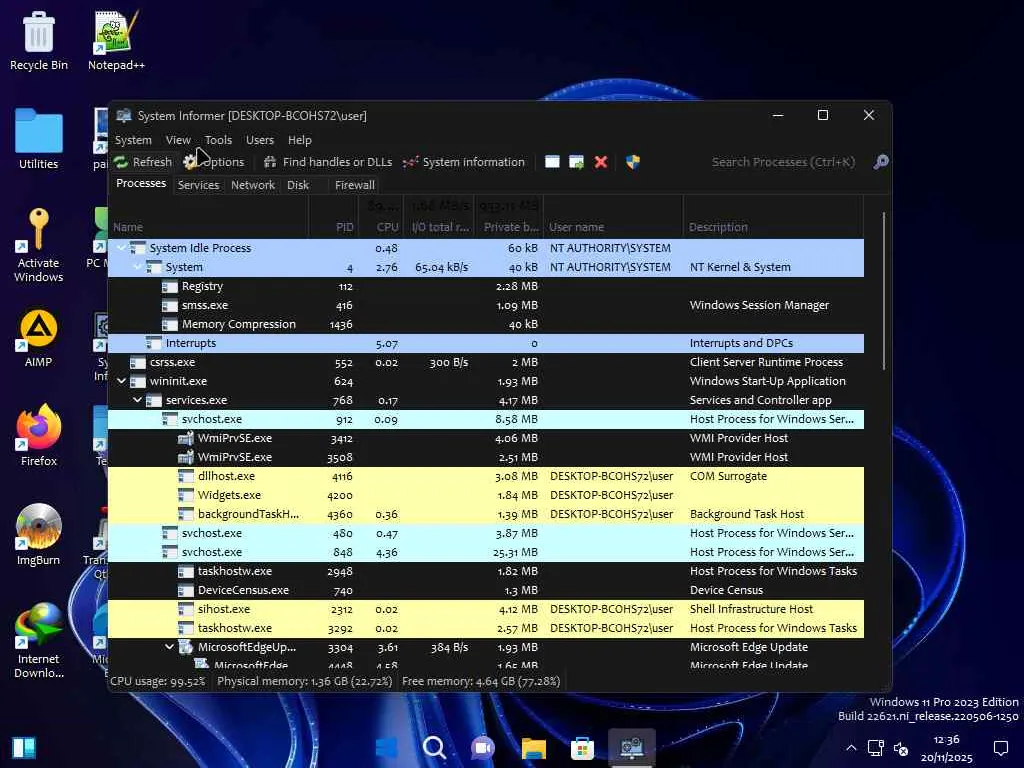This screenshot has height=768, width=1024.
Task: Click the magnifier icon beside search box
Action: click(x=881, y=162)
